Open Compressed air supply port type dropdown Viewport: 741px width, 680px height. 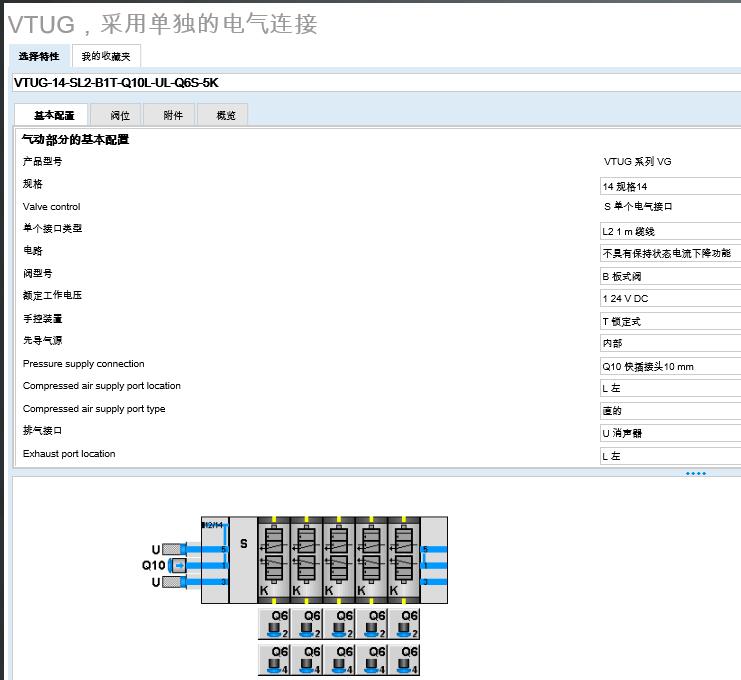670,411
